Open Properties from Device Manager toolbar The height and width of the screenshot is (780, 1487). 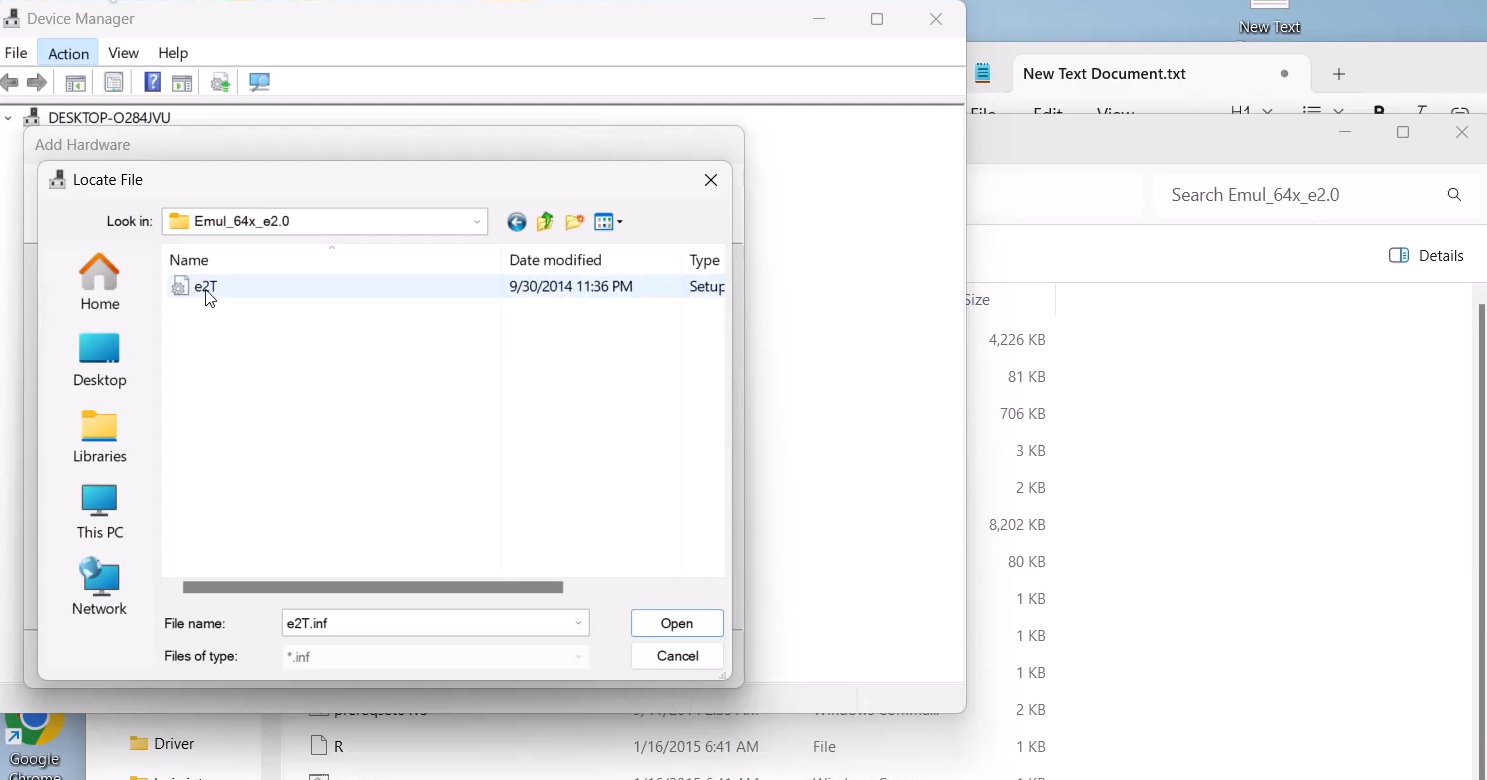click(x=114, y=82)
